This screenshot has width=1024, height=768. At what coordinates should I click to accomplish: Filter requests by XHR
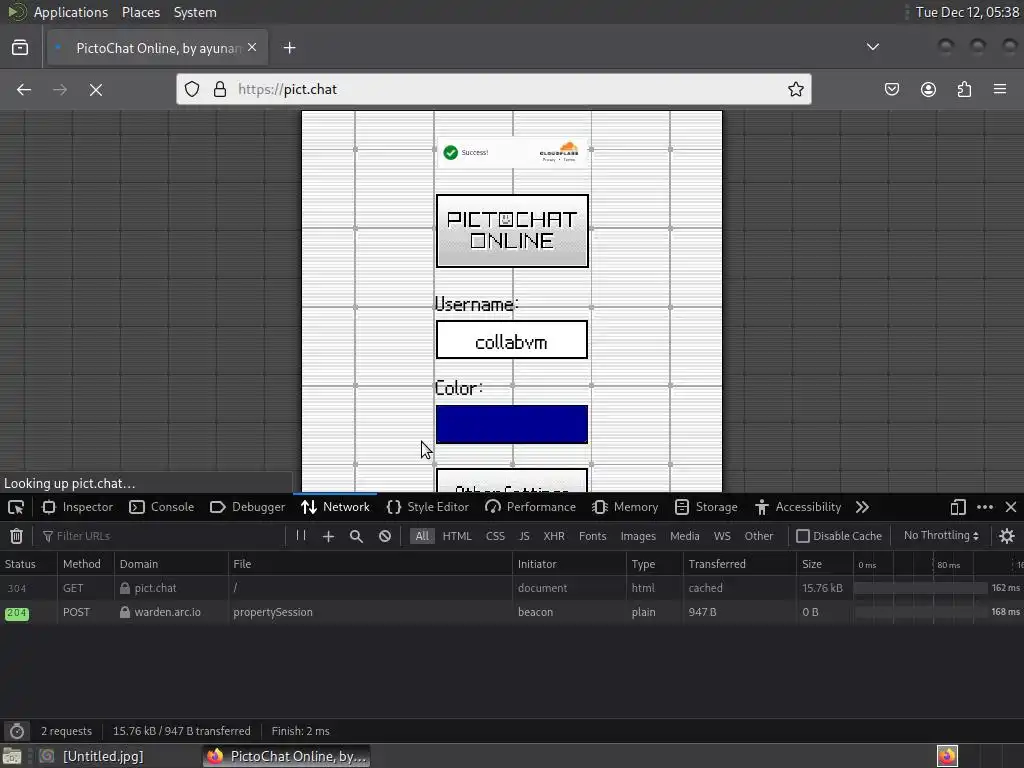tap(554, 536)
